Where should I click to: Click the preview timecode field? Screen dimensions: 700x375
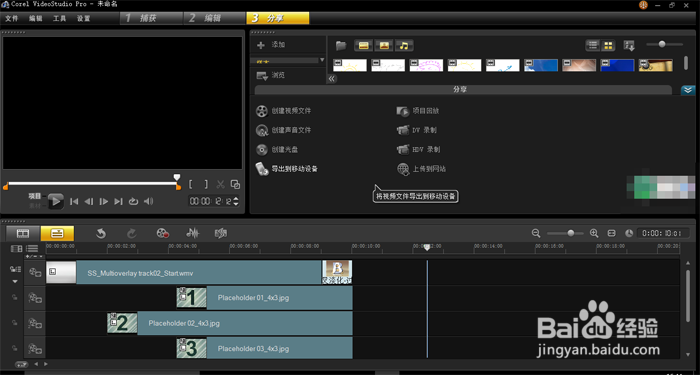[210, 201]
